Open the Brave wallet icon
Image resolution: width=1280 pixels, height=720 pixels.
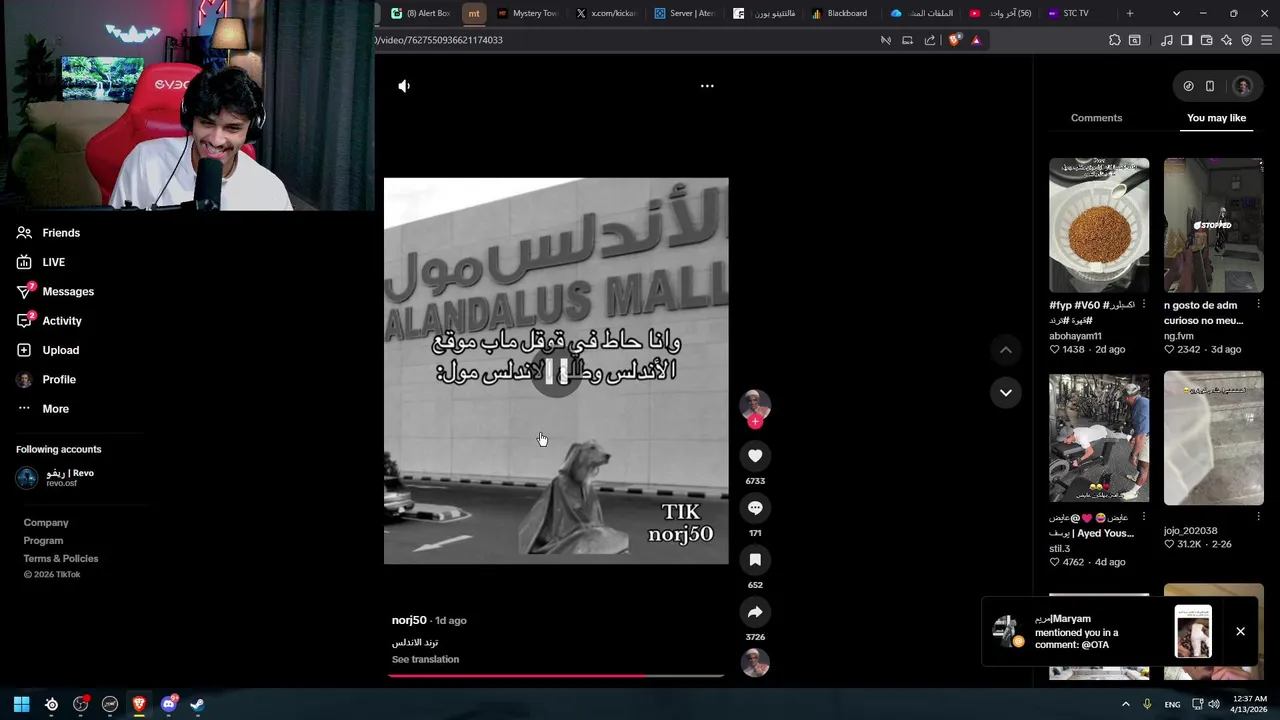(1207, 40)
